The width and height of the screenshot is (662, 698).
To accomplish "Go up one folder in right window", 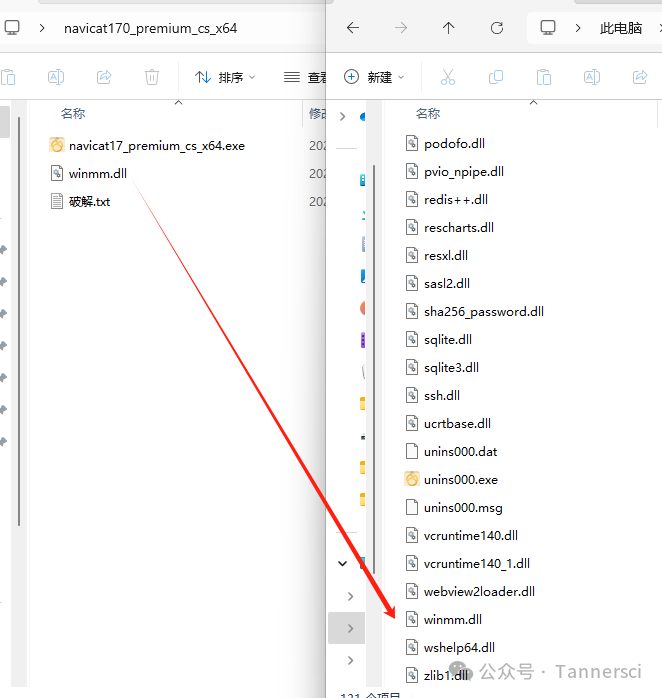I will pos(448,28).
